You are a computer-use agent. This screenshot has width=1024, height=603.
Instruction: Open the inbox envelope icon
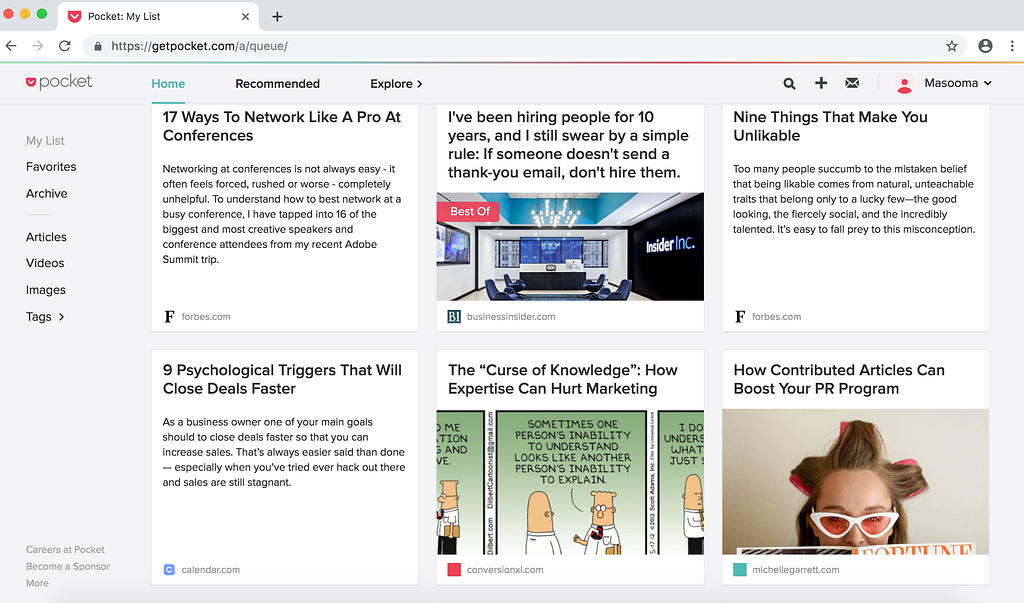pos(852,83)
